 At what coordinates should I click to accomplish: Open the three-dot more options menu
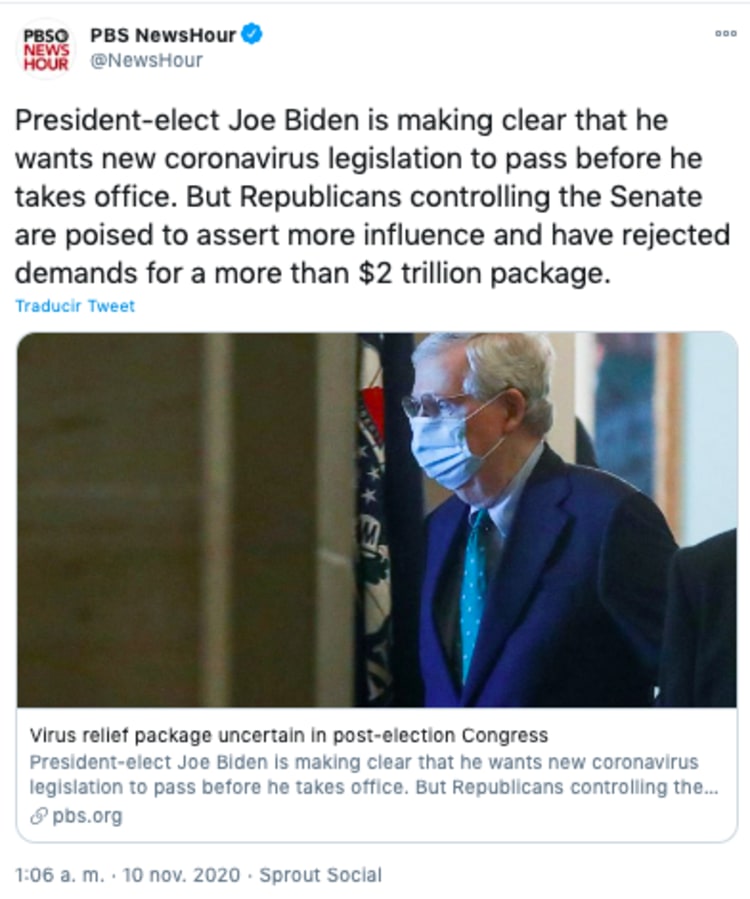coord(725,33)
